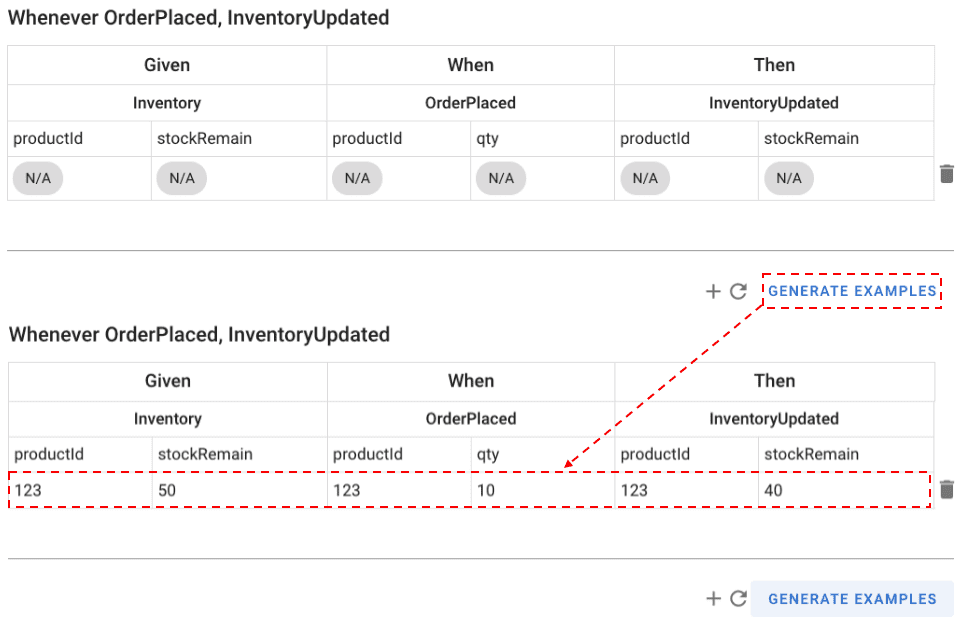Select the qty cell showing 10
This screenshot has width=963, height=624.
coord(543,490)
